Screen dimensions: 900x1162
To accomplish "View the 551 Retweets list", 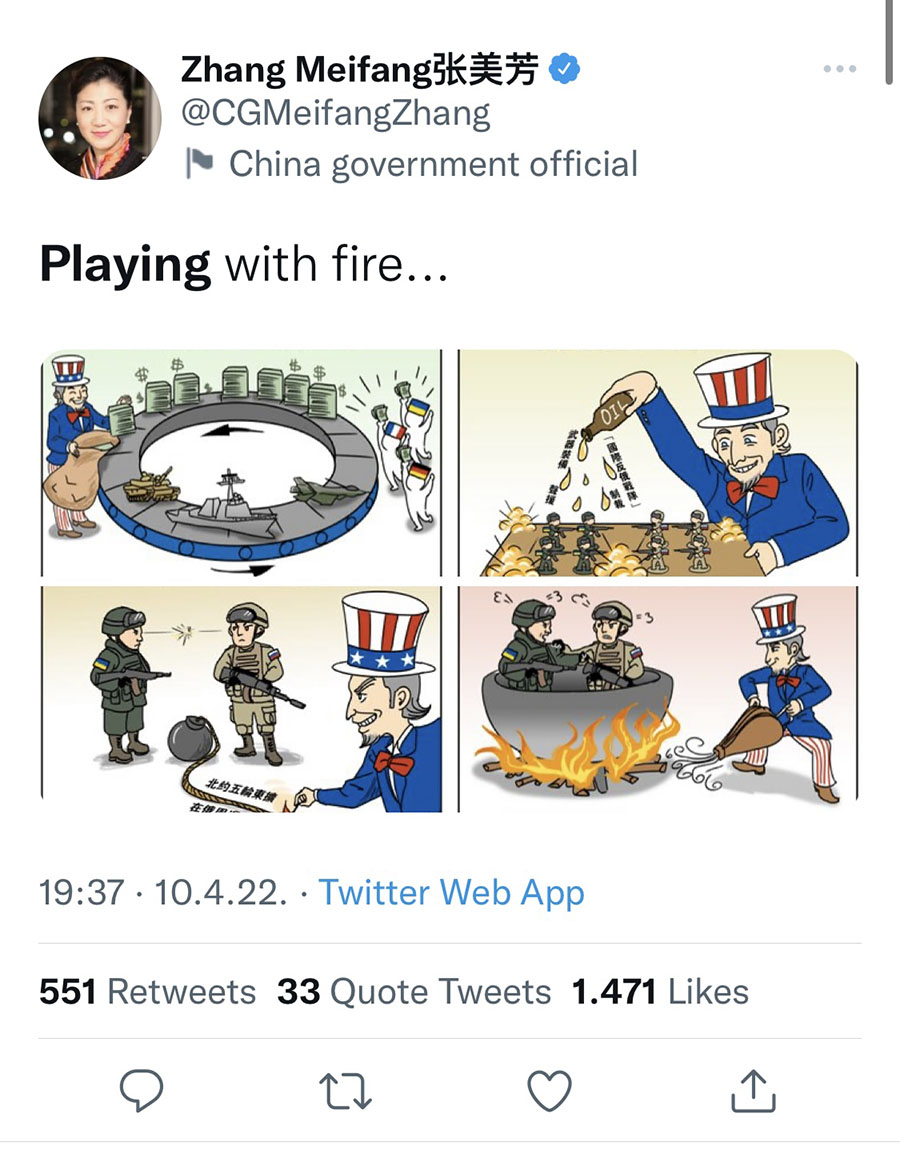I will 147,991.
